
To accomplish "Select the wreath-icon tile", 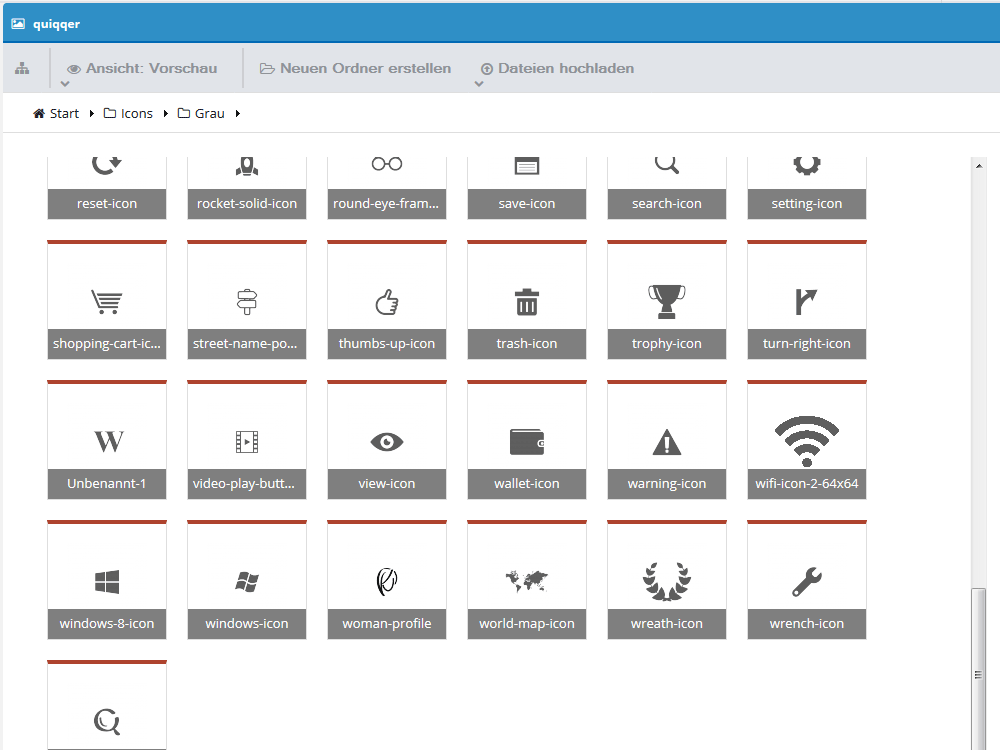I will pos(667,580).
